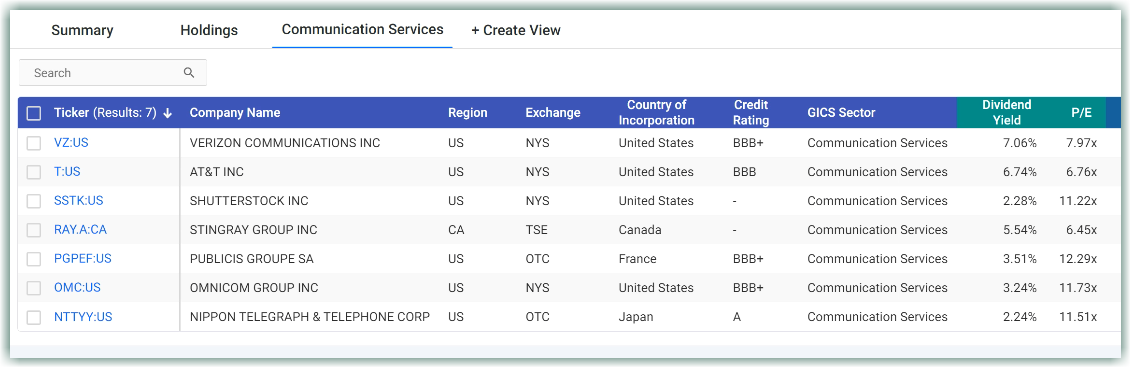This screenshot has width=1131, height=368.
Task: Click the 6.74% dividend yield value
Action: (1019, 172)
